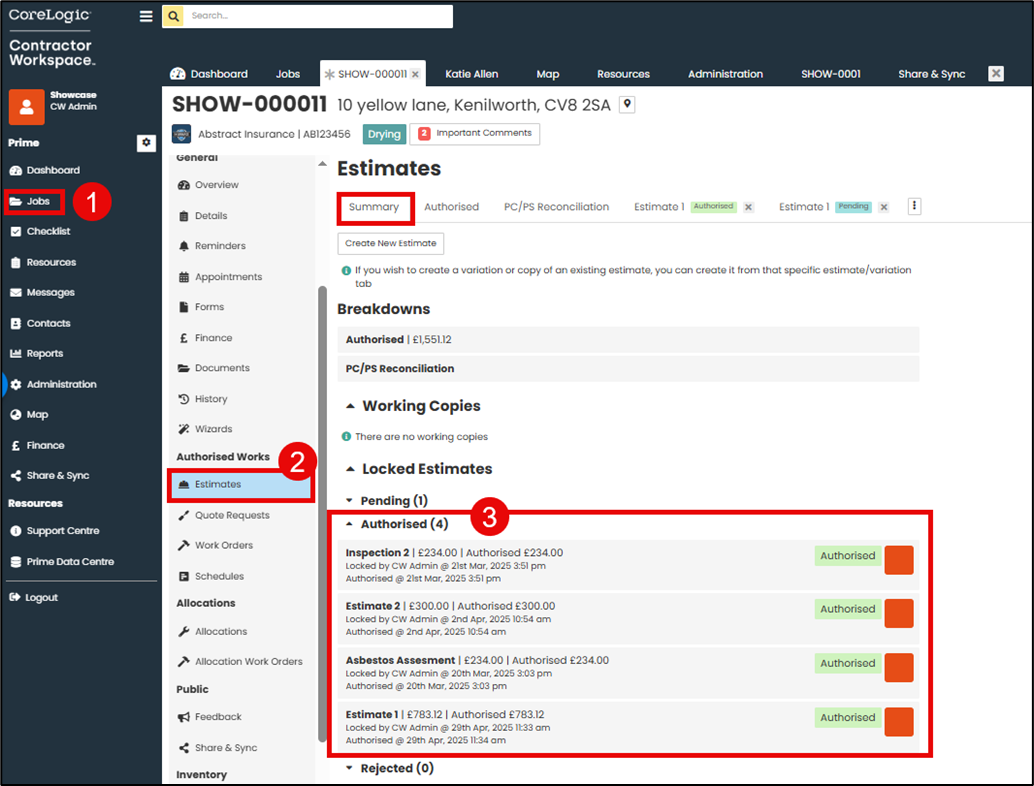Screen dimensions: 1034x786
Task: Click orange button for Asbestos Assesment
Action: pos(899,668)
